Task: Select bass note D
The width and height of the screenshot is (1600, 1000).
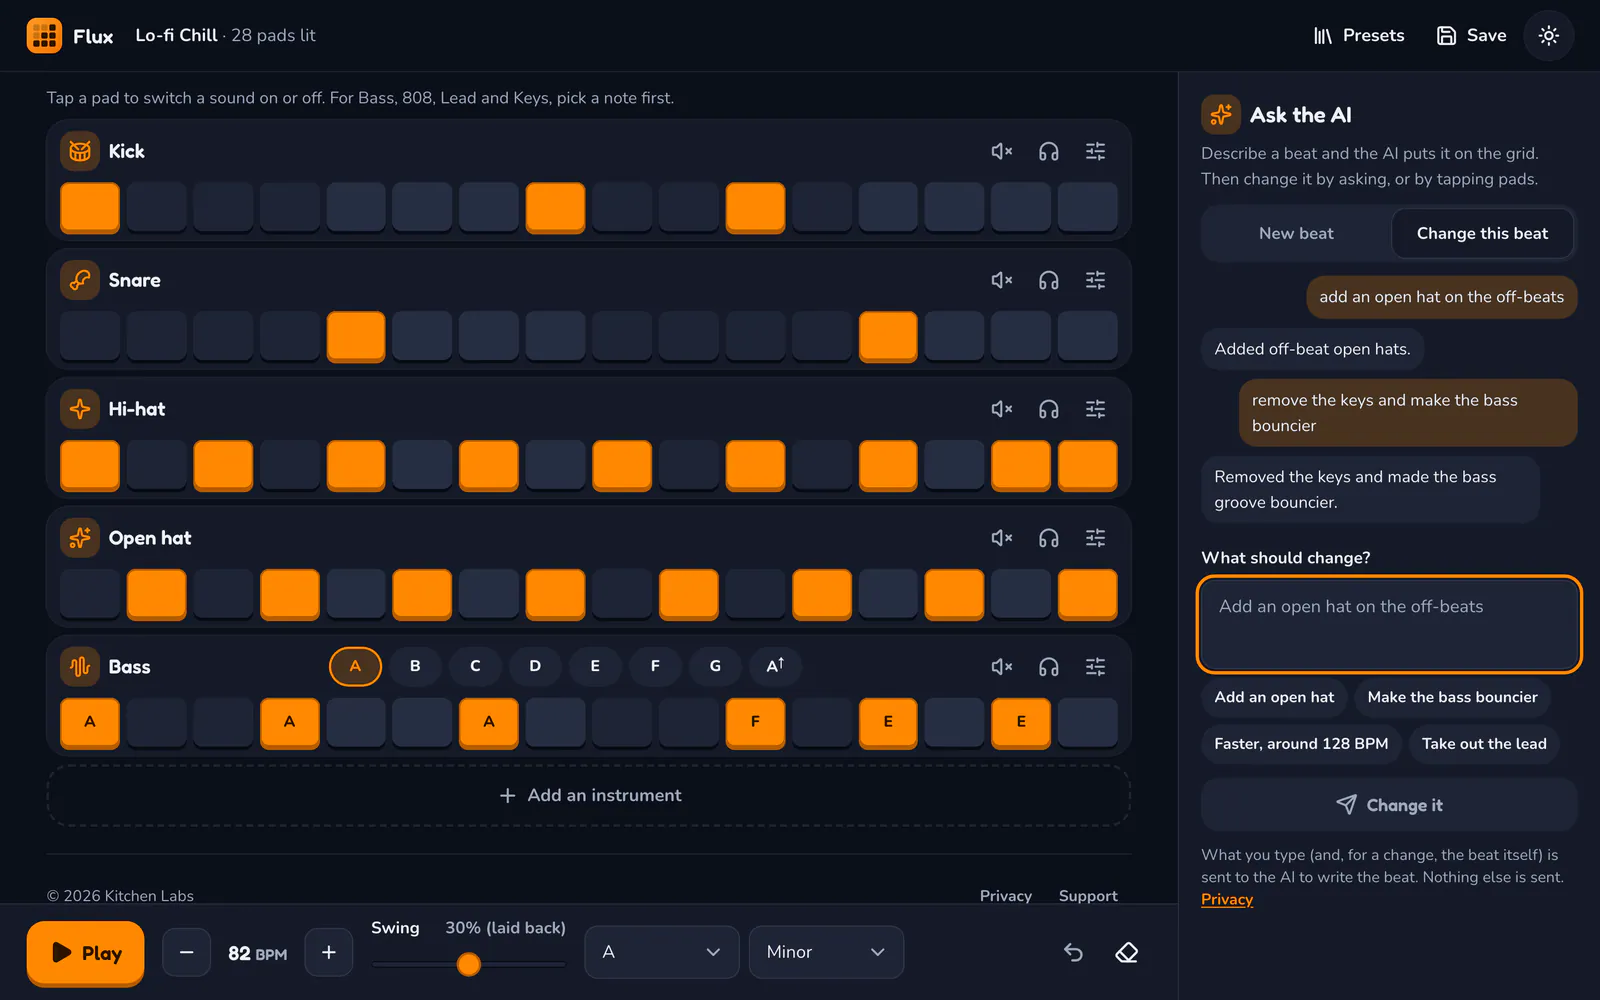Action: pos(535,666)
